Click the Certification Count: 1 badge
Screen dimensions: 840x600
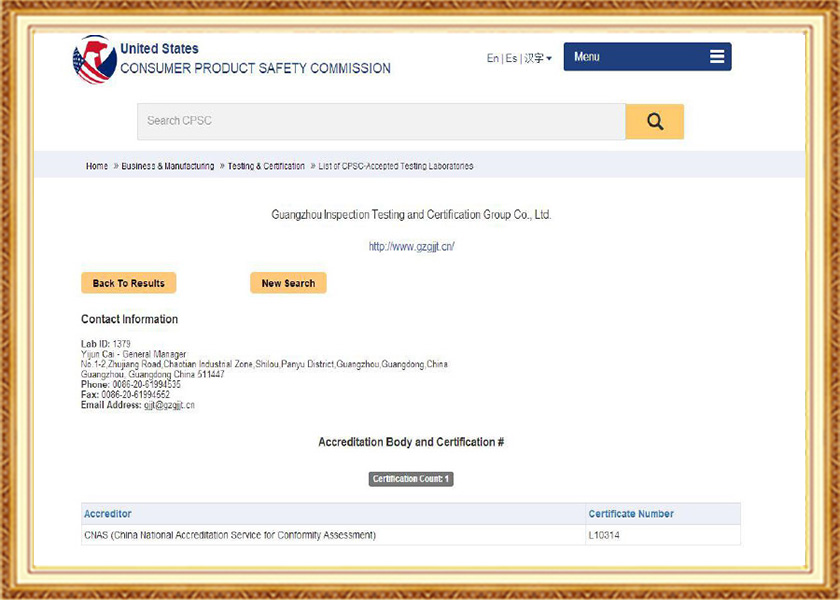pos(411,479)
